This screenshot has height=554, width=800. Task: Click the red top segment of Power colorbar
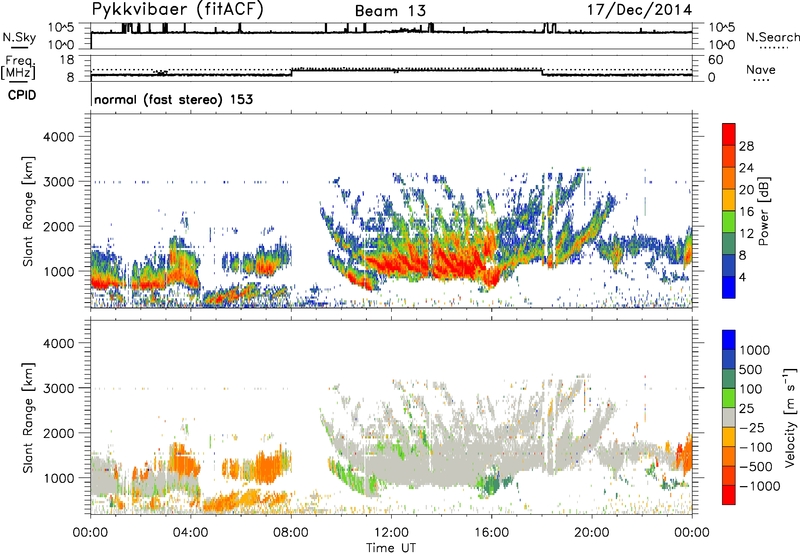click(x=729, y=134)
